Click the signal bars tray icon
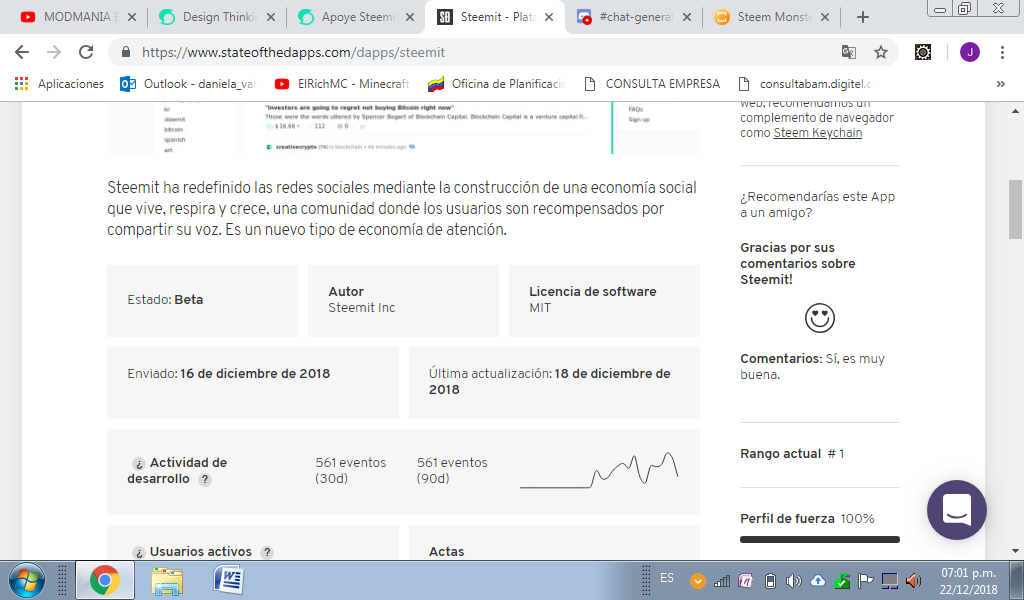This screenshot has height=600, width=1024. coord(722,580)
